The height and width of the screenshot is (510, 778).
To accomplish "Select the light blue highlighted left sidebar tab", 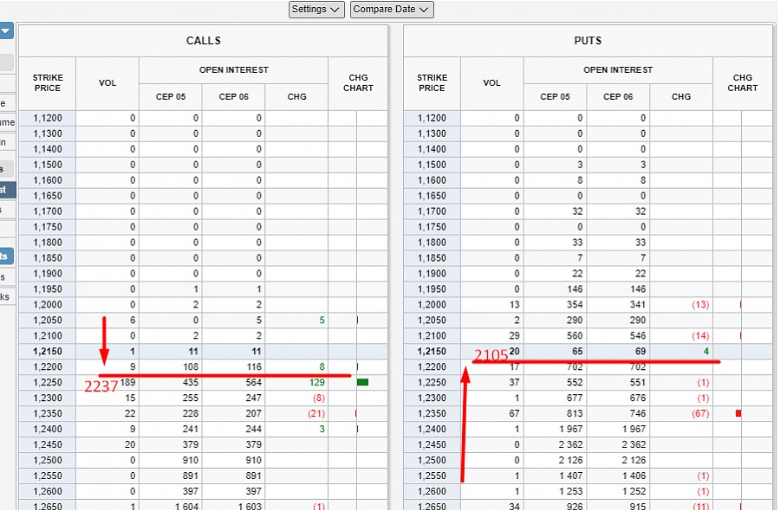I will pos(7,256).
